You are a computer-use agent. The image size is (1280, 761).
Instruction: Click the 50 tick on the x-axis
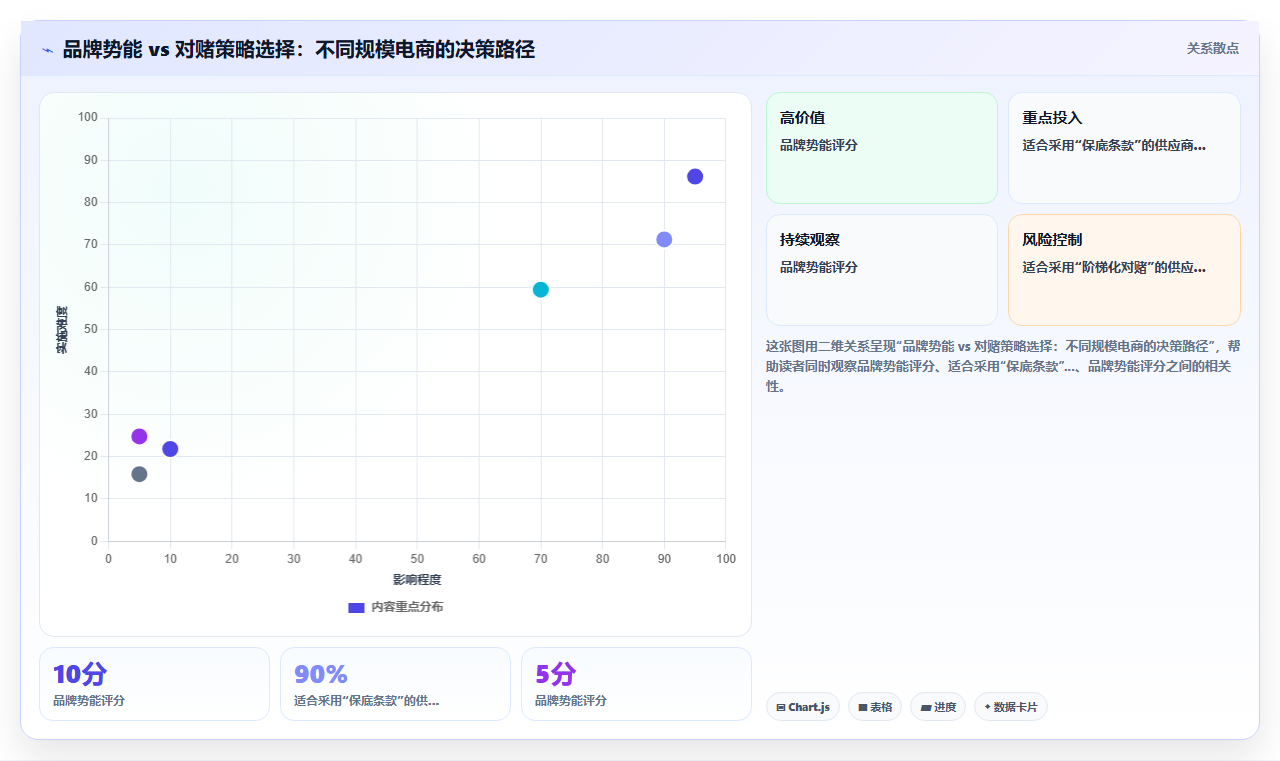(x=417, y=559)
